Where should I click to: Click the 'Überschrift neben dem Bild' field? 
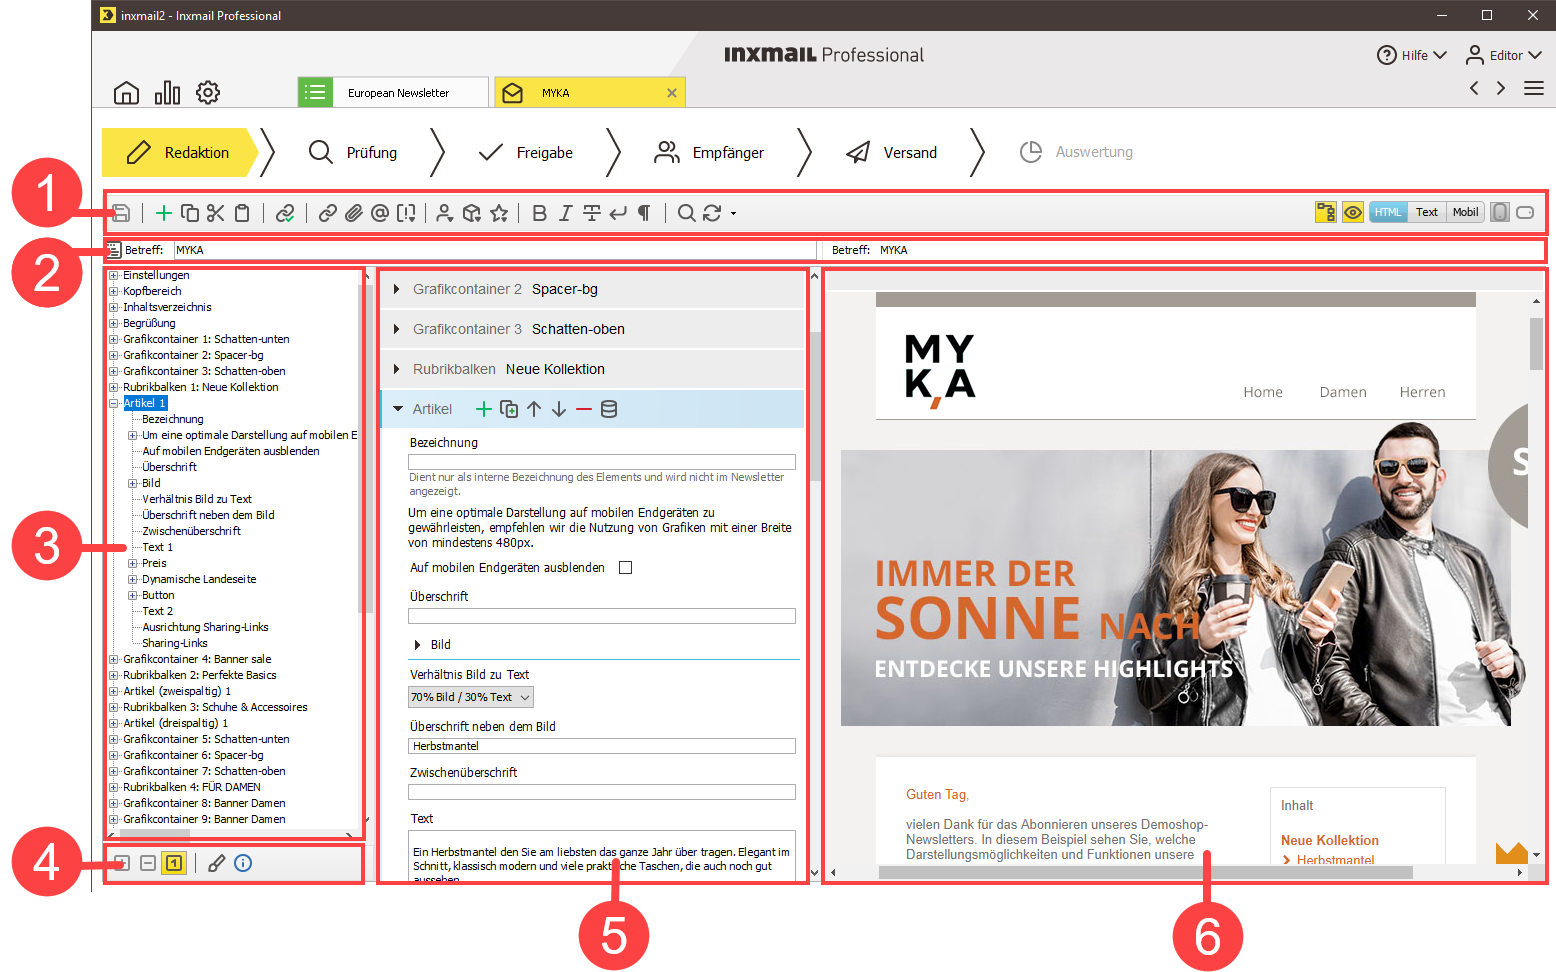pyautogui.click(x=602, y=746)
